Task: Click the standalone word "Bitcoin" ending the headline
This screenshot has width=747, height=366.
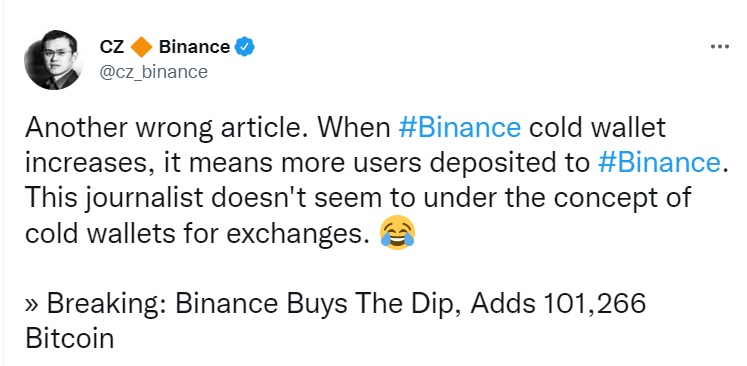Action: pyautogui.click(x=70, y=338)
